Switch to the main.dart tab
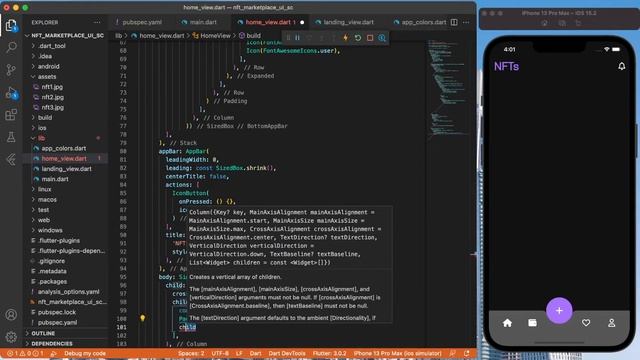This screenshot has width=640, height=360. (203, 22)
